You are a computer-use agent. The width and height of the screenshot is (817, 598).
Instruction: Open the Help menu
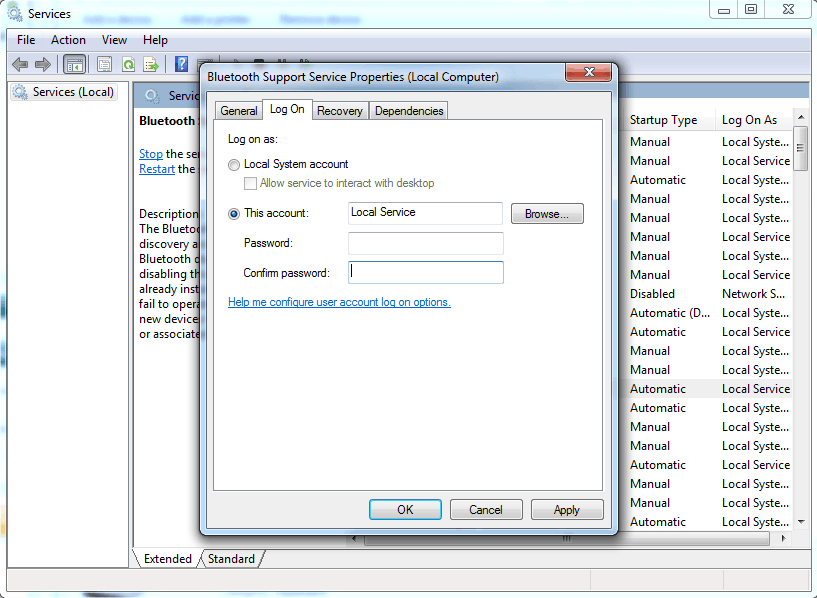coord(155,40)
